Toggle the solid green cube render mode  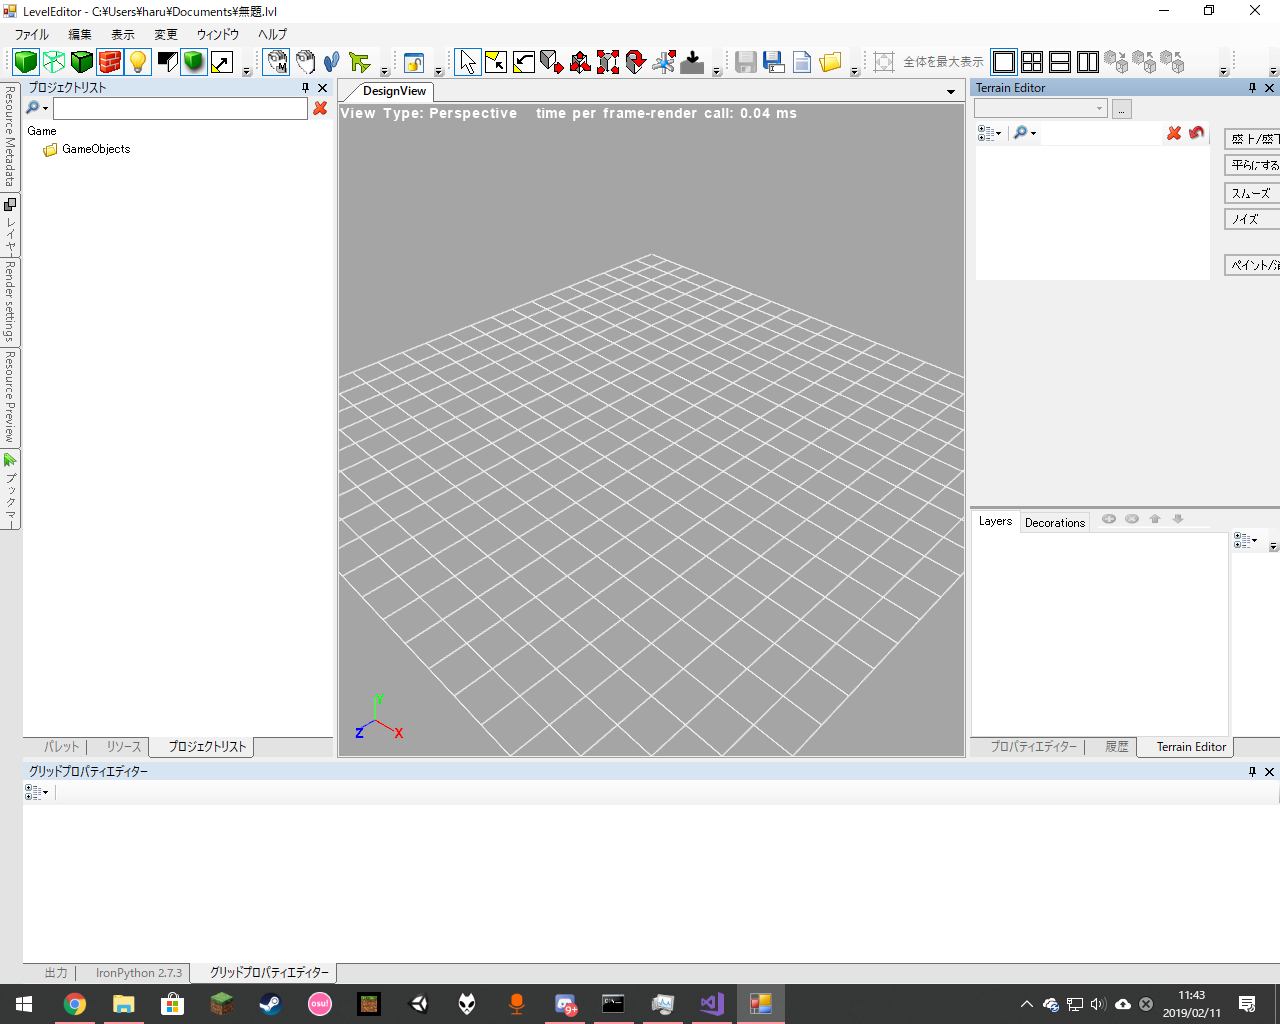click(26, 62)
